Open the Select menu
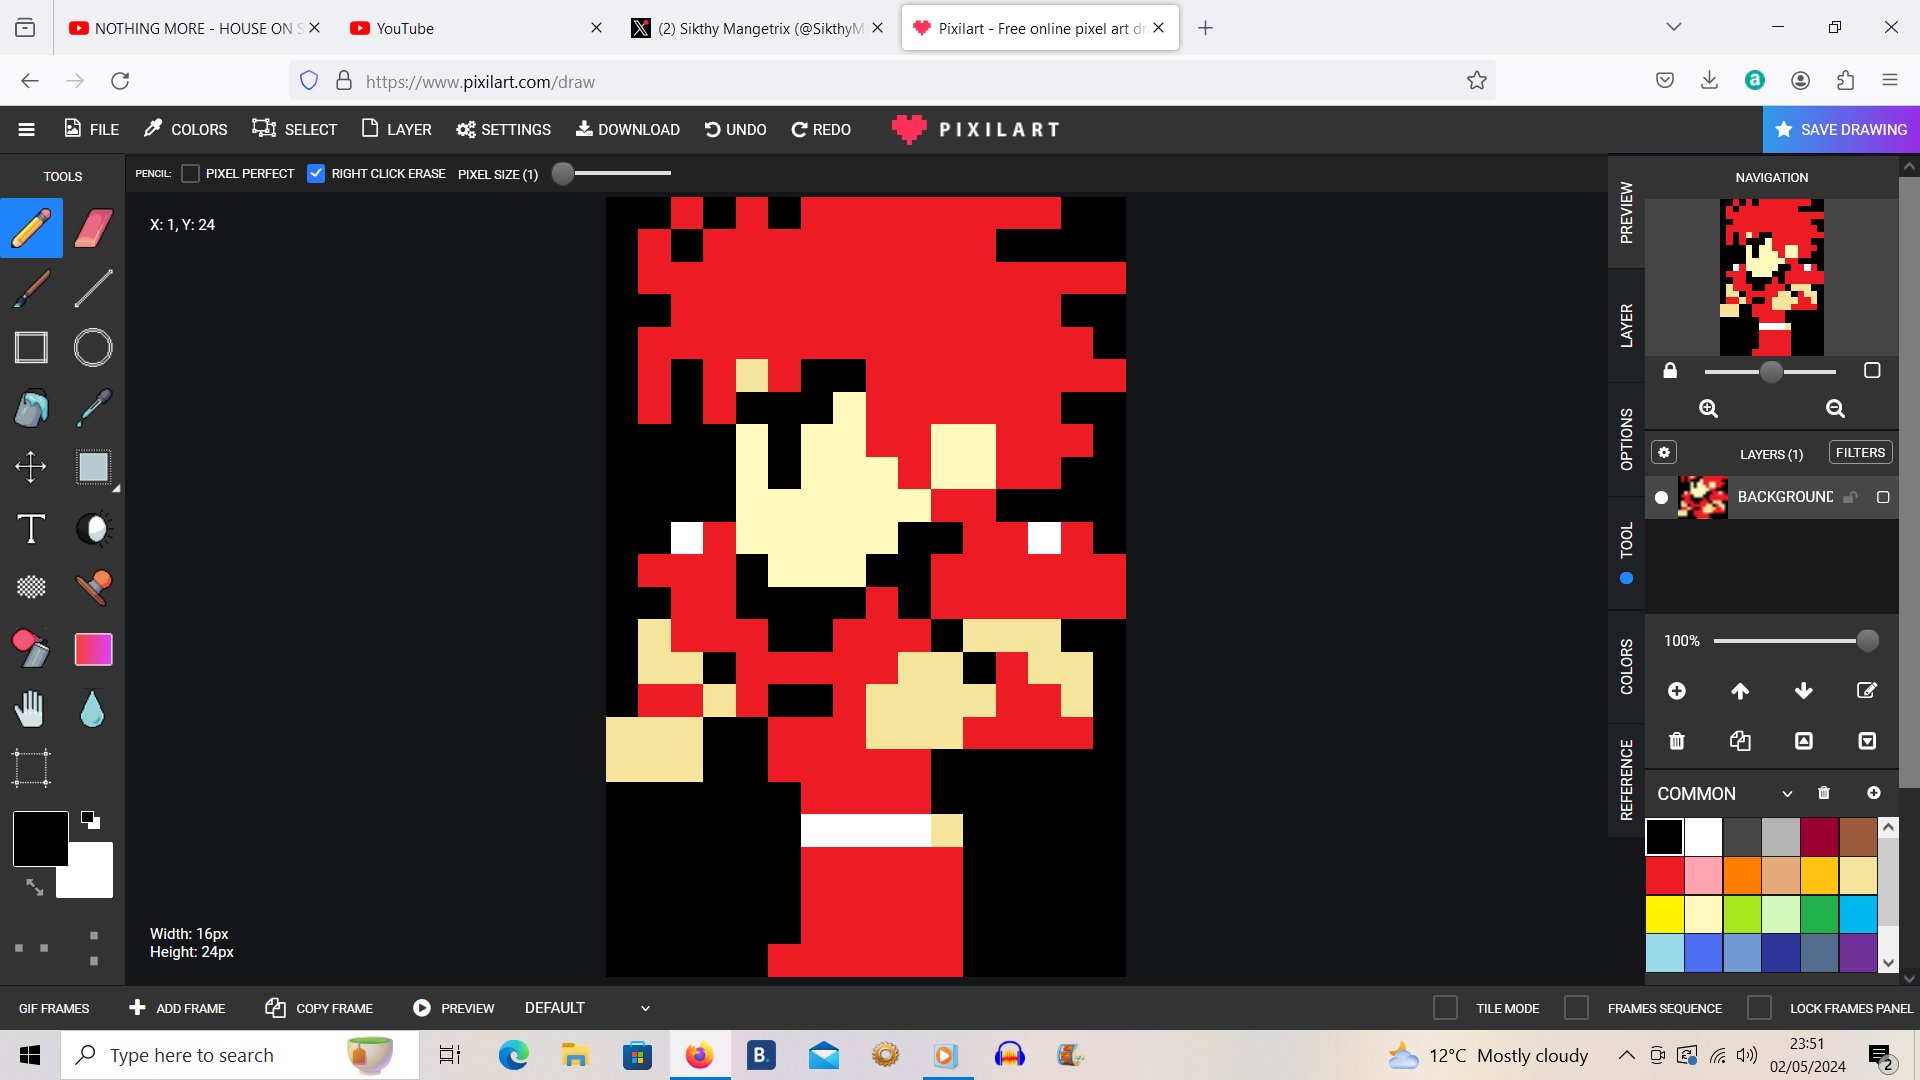Screen dimensions: 1920x1080 point(294,129)
